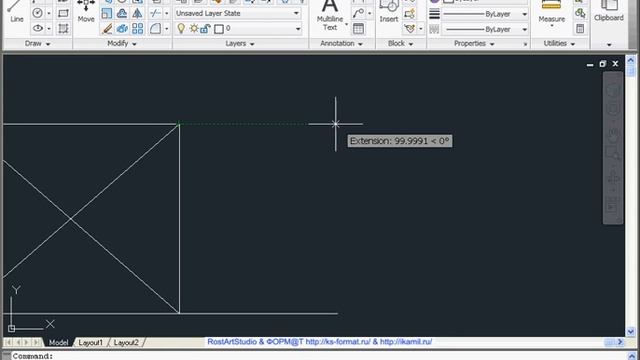Click the Table tool in Annotation panel
640x360 pixels.
click(x=358, y=29)
